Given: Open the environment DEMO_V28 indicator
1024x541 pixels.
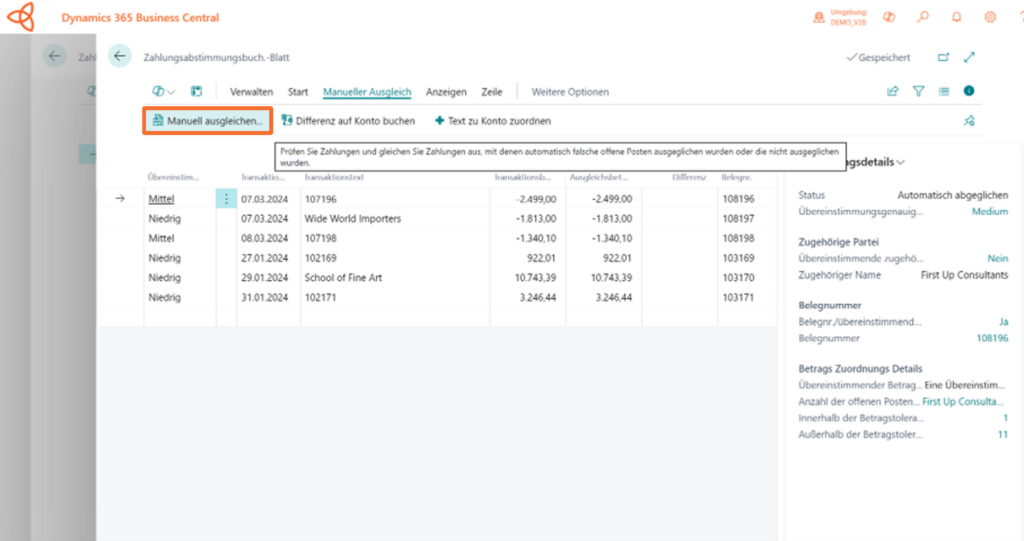Looking at the screenshot, I should tap(839, 18).
